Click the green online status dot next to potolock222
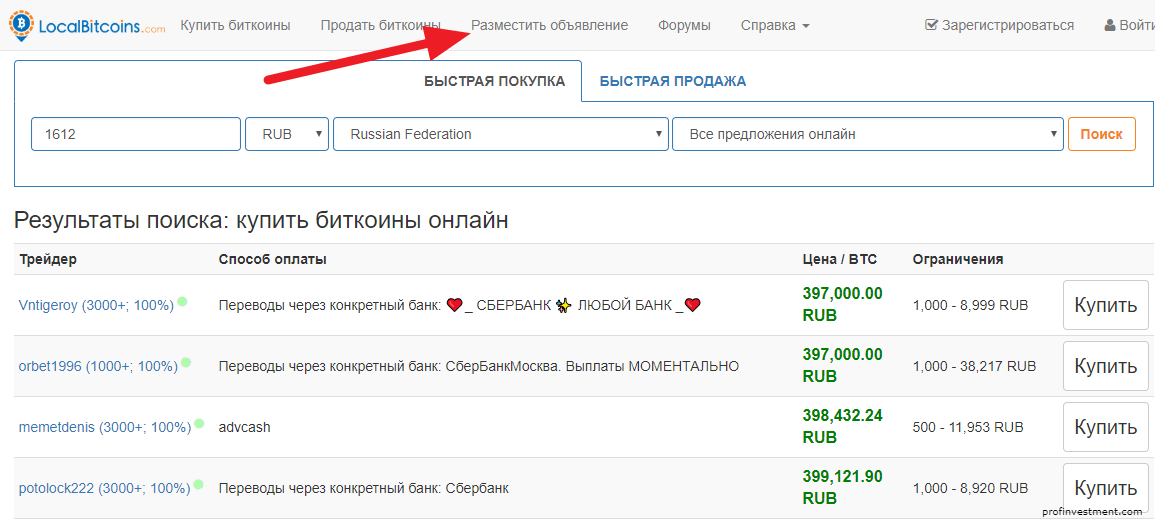Image resolution: width=1155 pixels, height=521 pixels. [x=199, y=484]
